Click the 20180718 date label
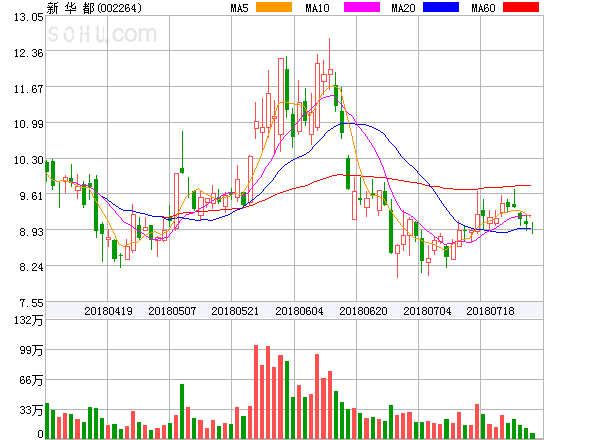Viewport: 600px width, 440px height. click(490, 311)
